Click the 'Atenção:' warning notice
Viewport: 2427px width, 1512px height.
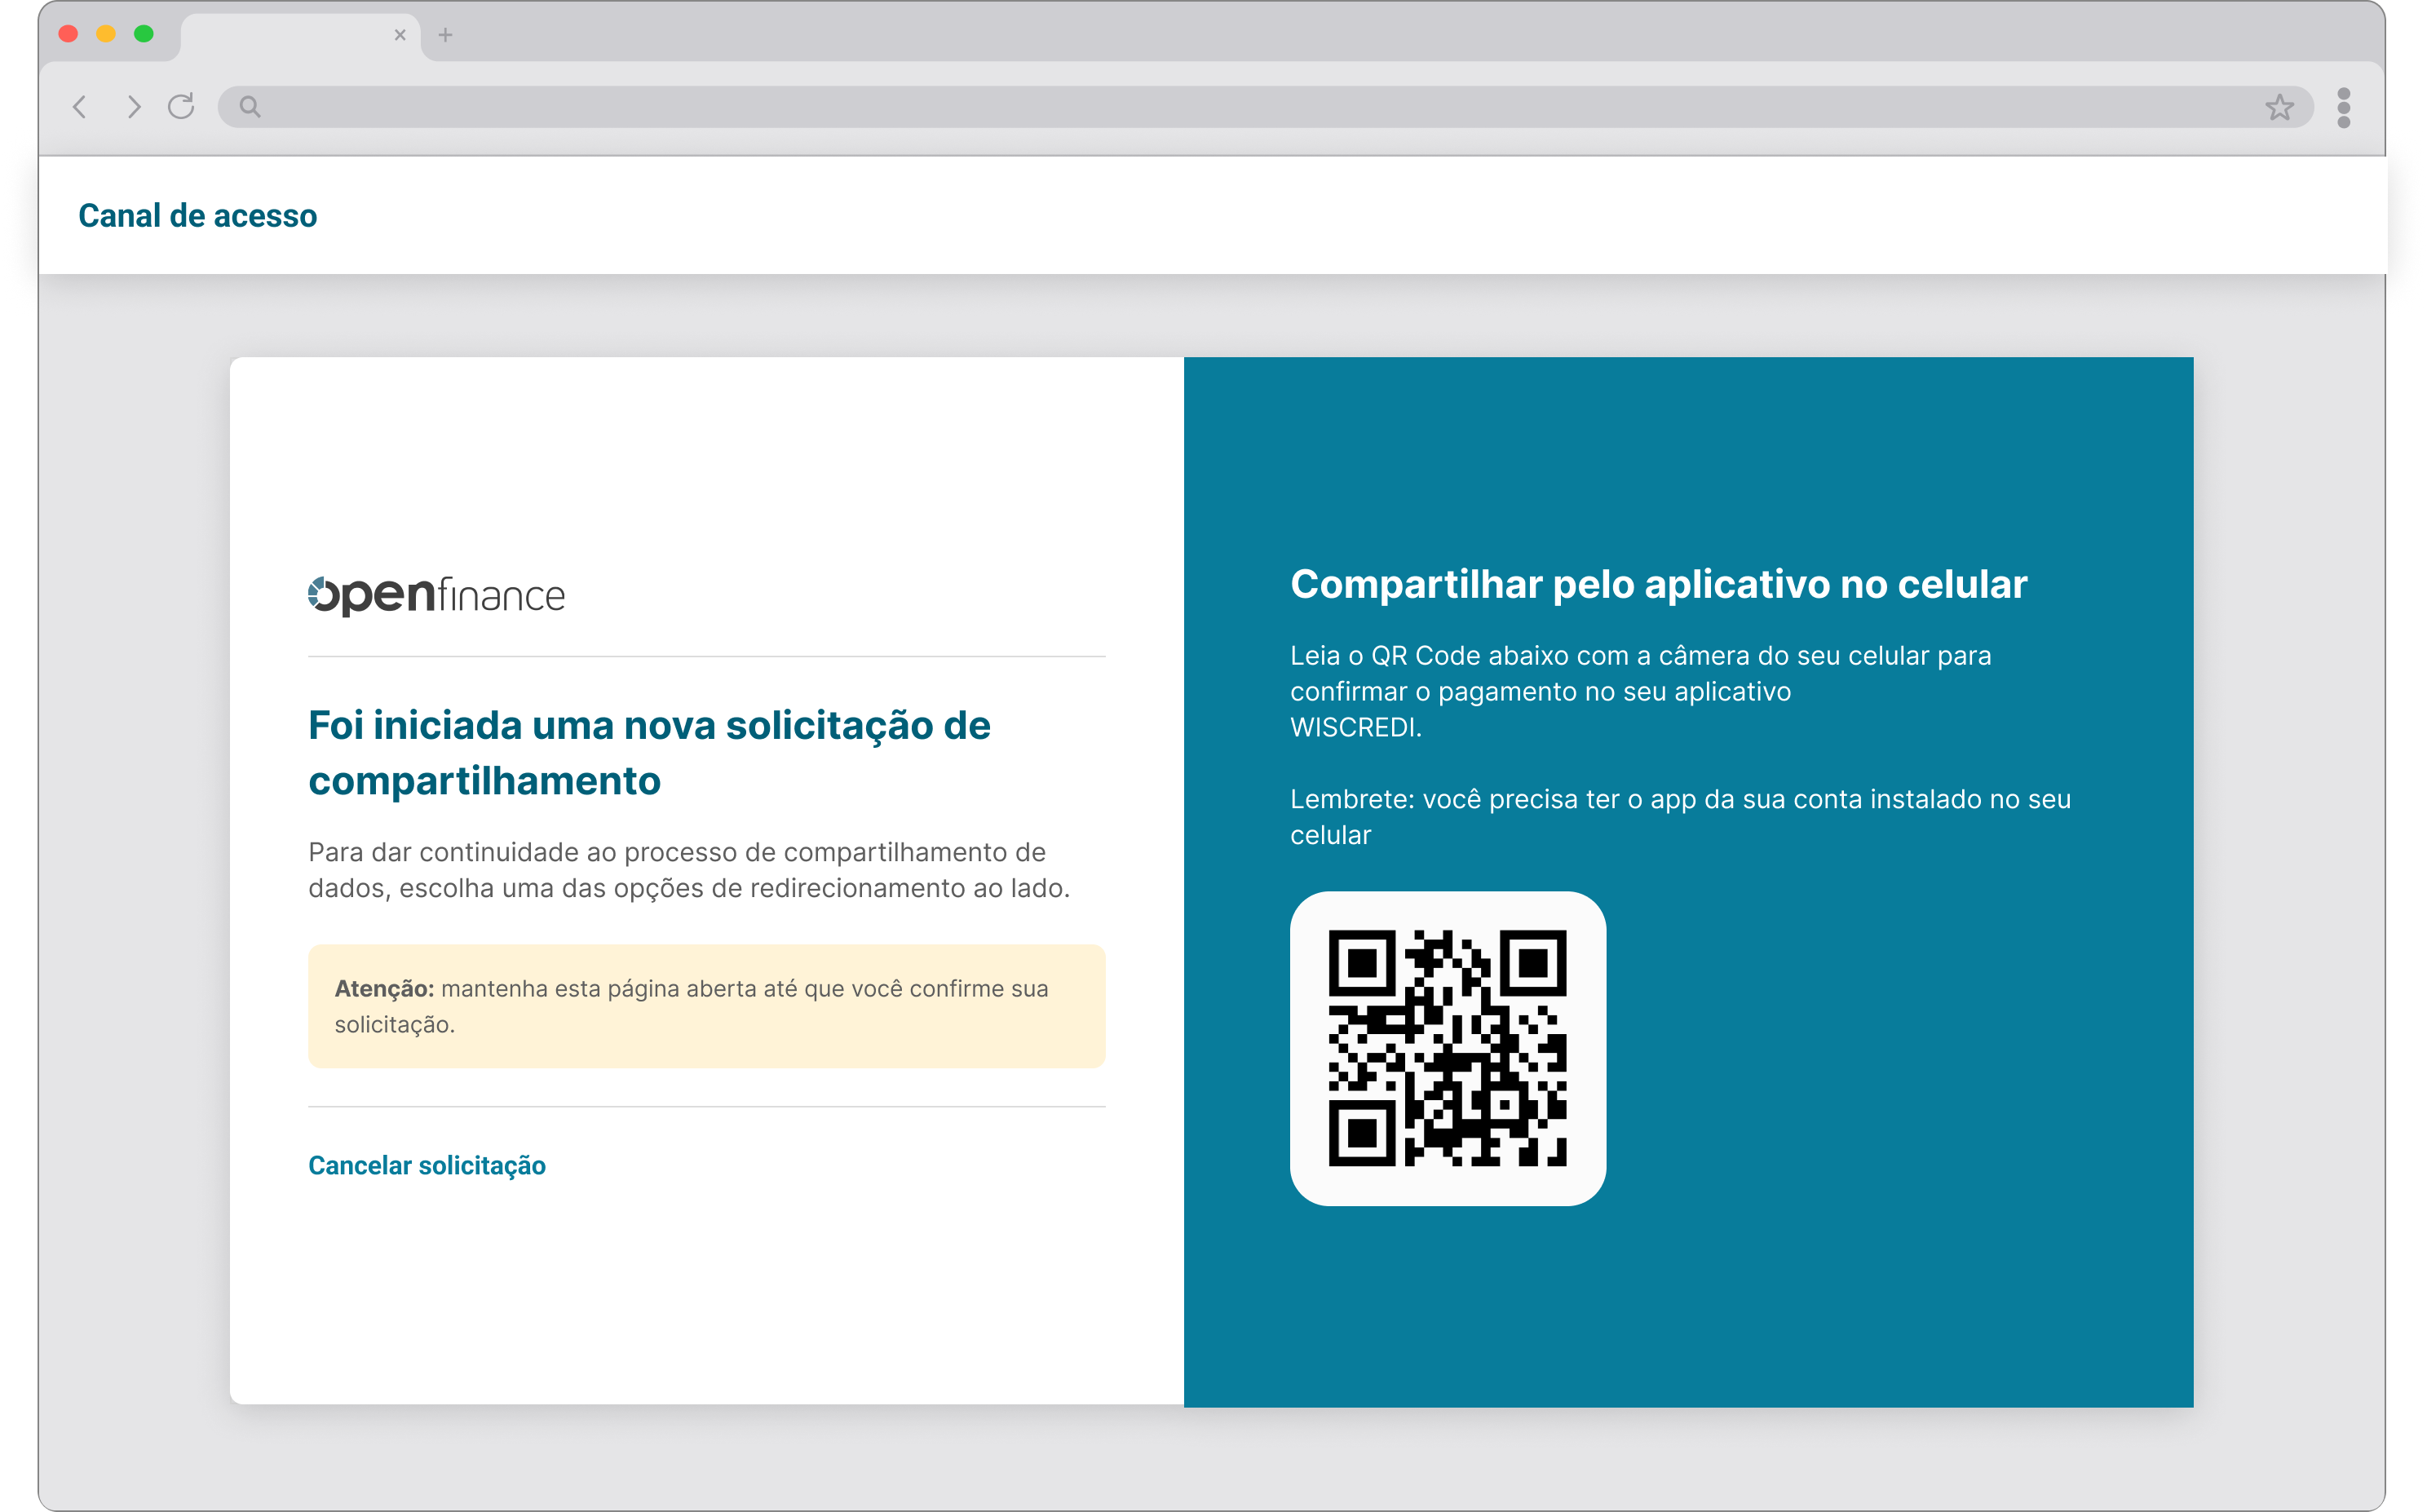706,1006
